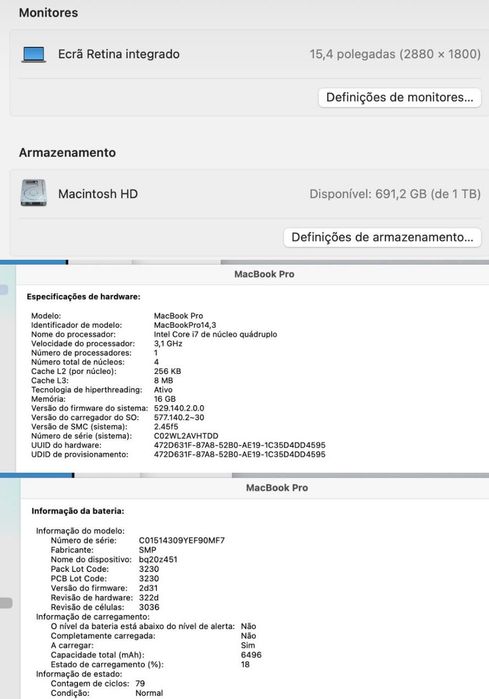This screenshot has height=699, width=489.
Task: Open Definições de armazenamento button
Action: click(382, 237)
